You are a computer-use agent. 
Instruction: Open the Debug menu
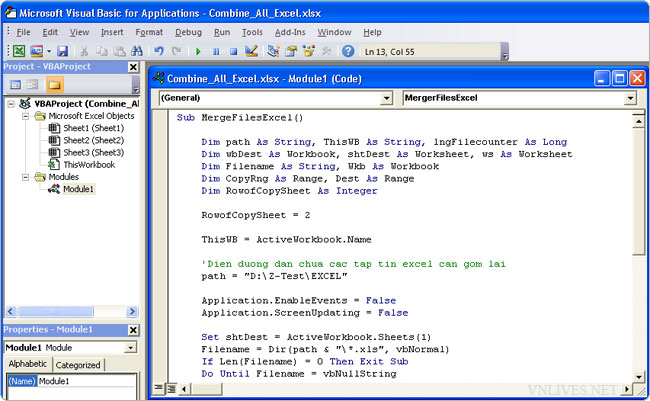click(188, 32)
